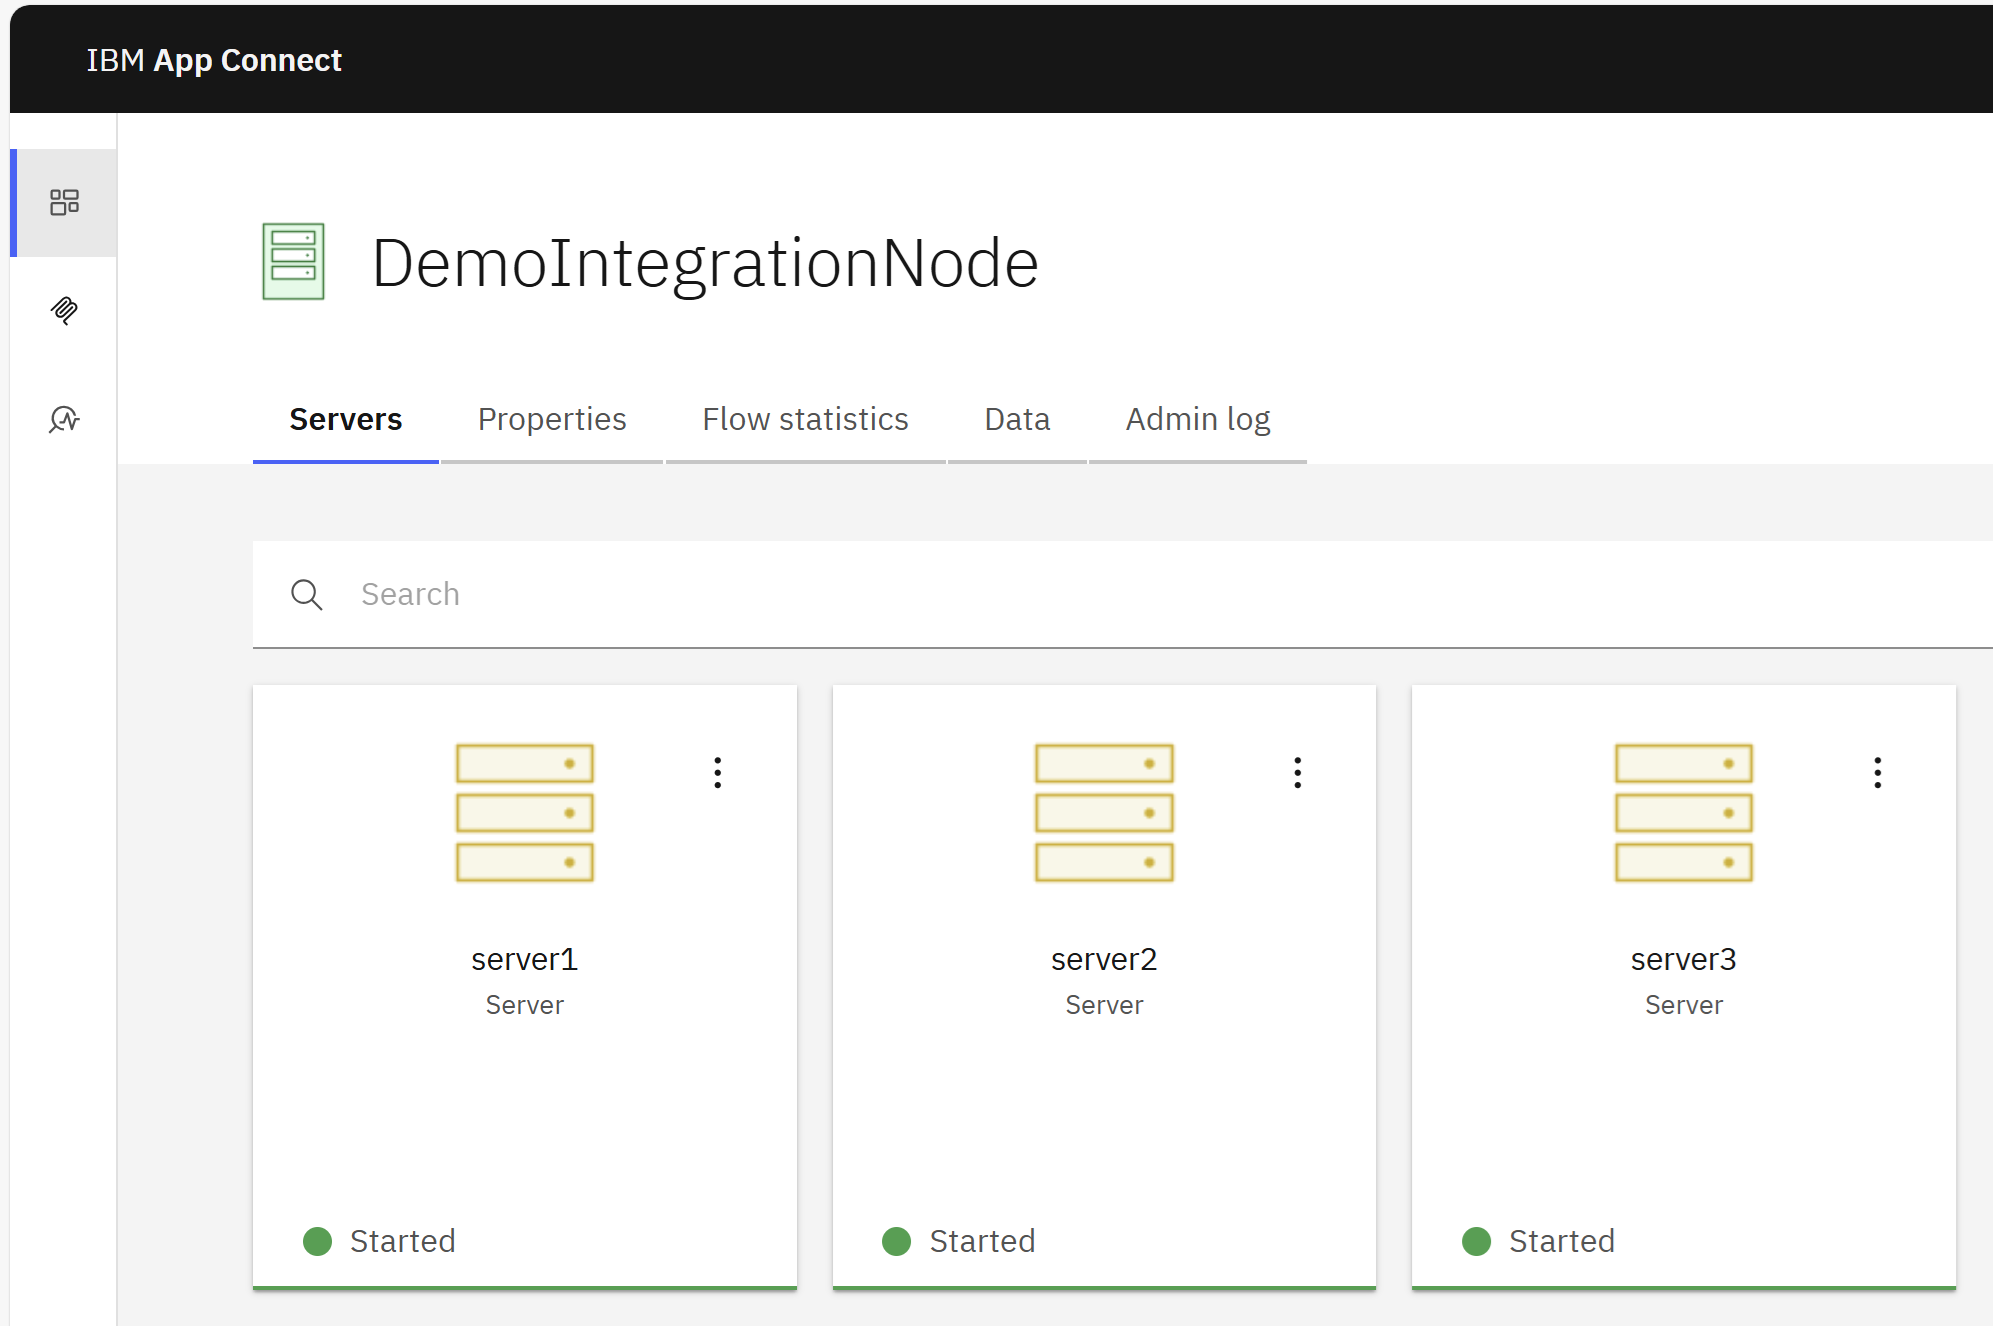Switch to the Properties tab
Viewport: 1993px width, 1326px height.
[x=552, y=419]
